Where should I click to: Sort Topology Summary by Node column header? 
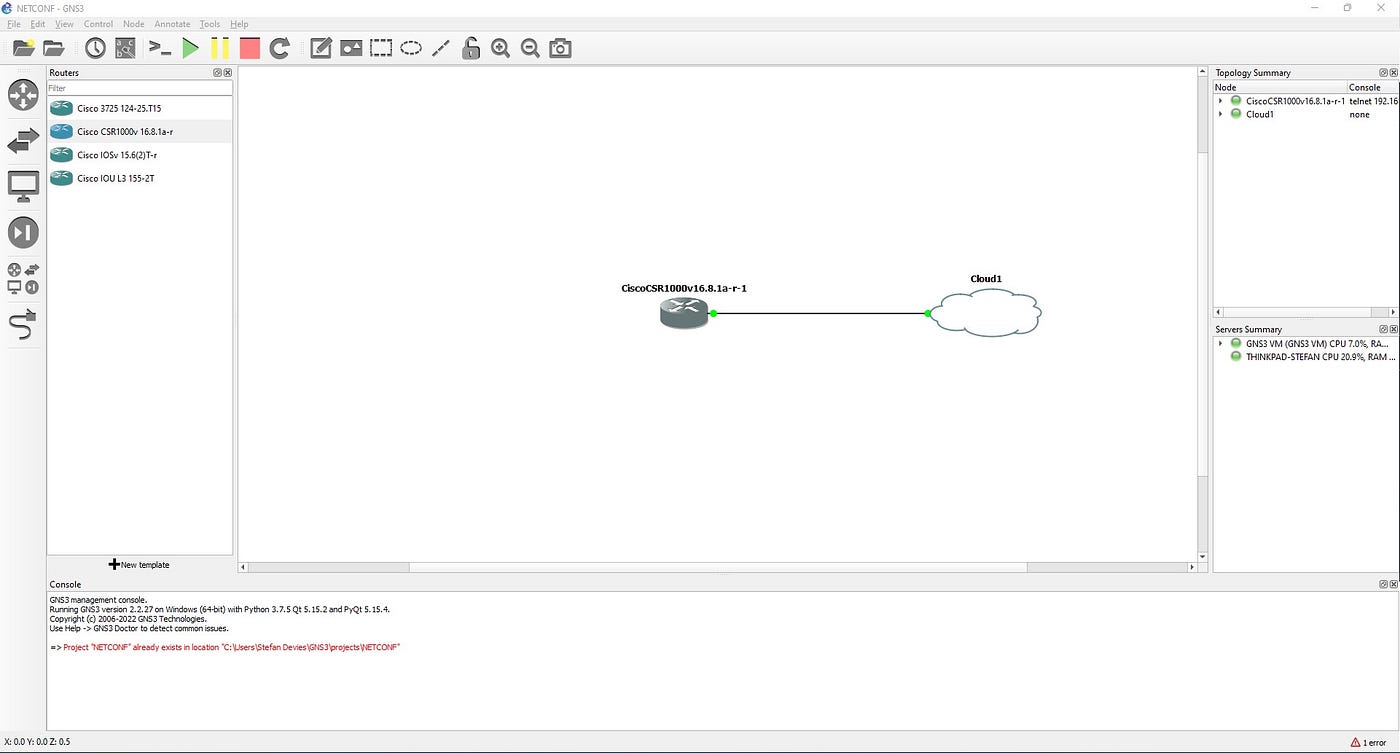click(1279, 87)
